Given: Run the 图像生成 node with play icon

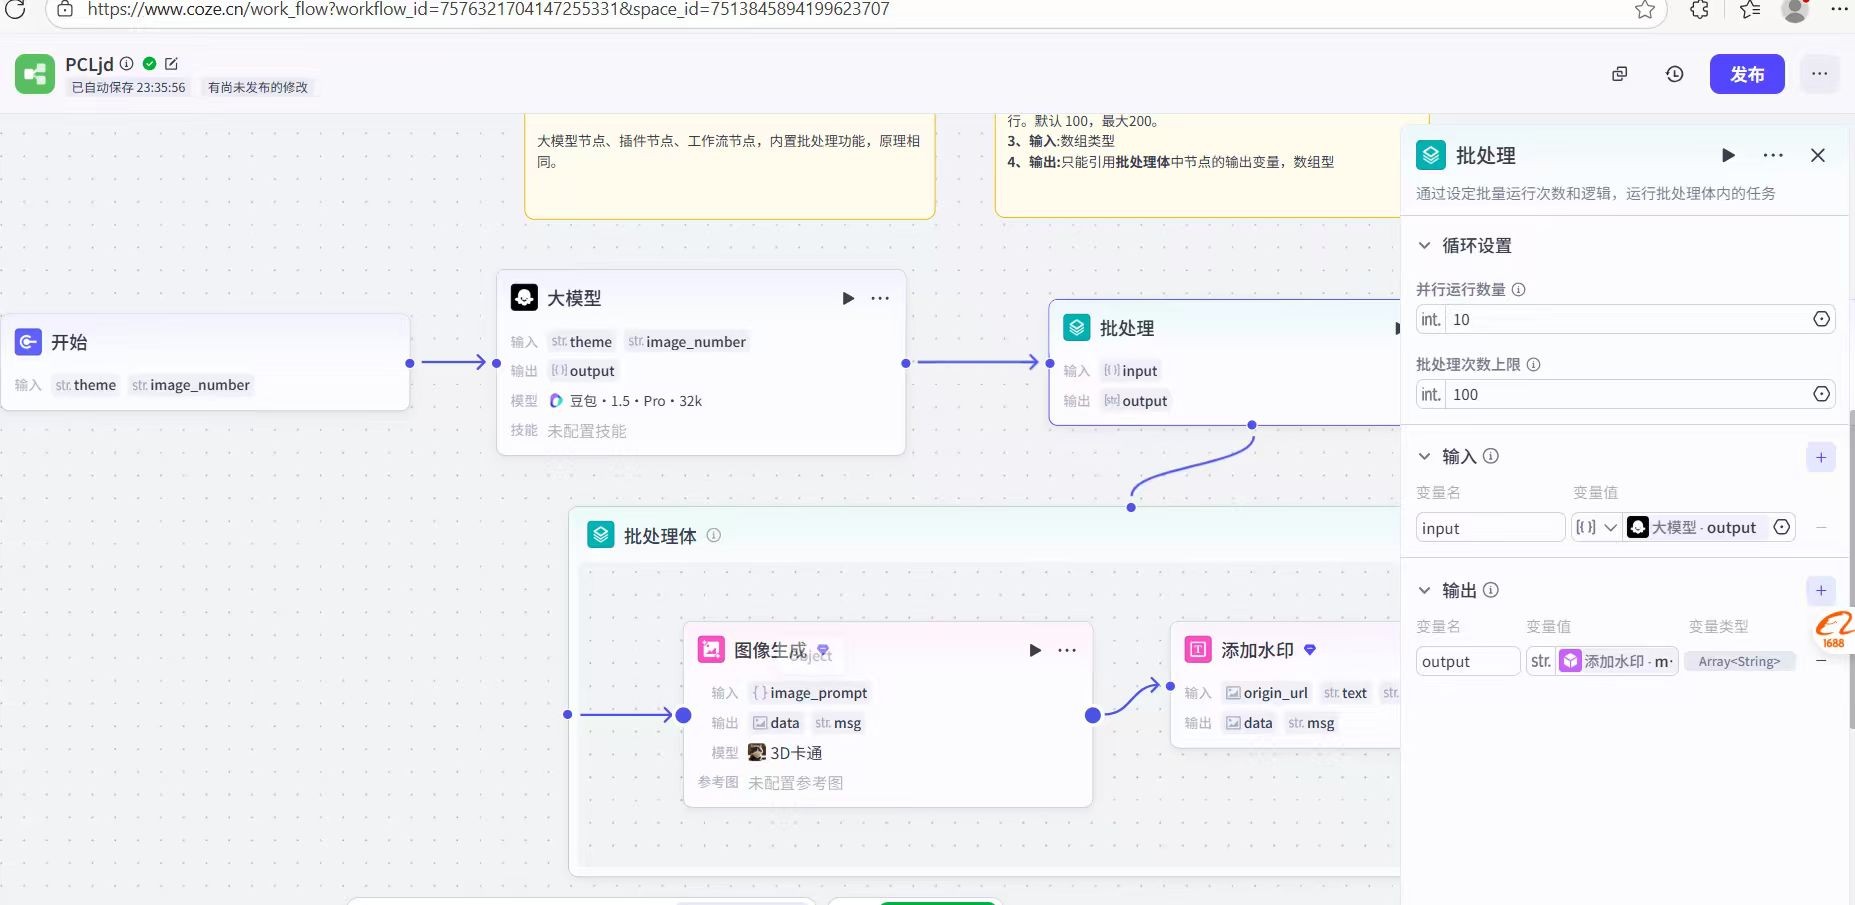Looking at the screenshot, I should tap(1035, 650).
